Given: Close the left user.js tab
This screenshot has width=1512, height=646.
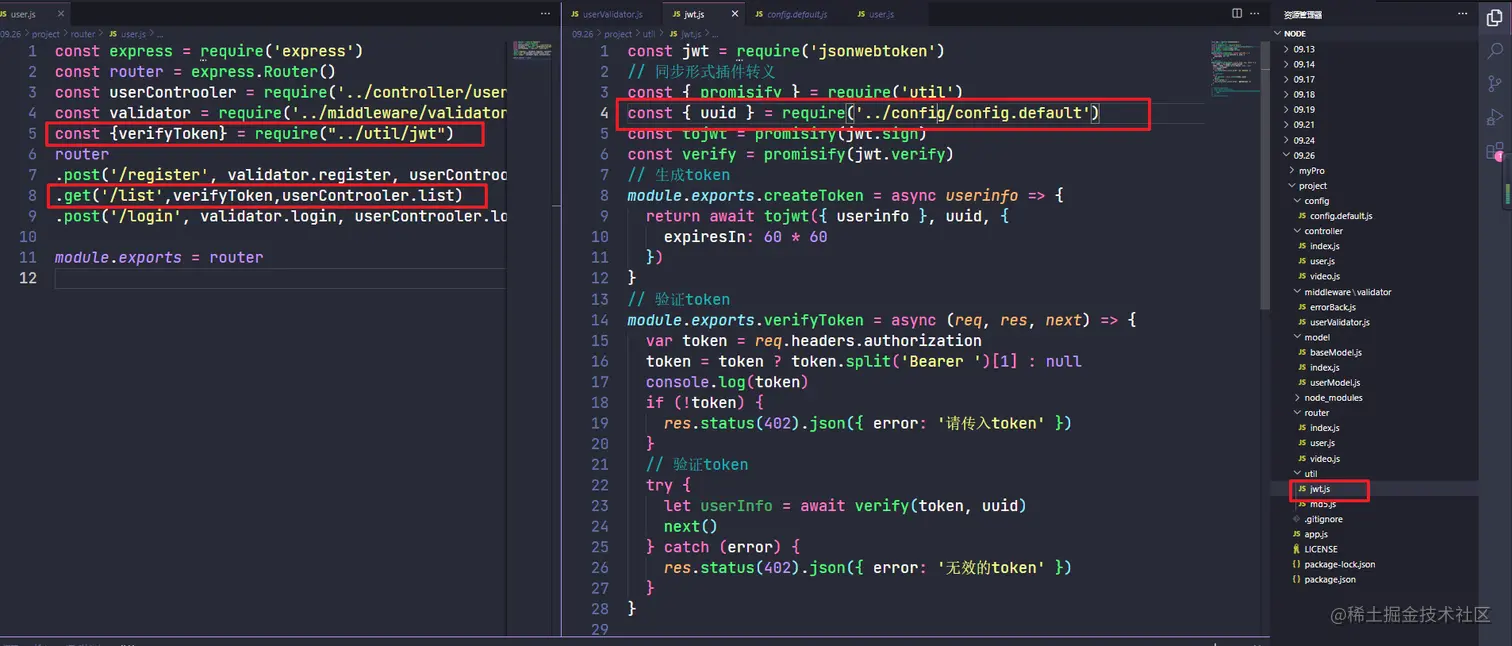Looking at the screenshot, I should [62, 15].
